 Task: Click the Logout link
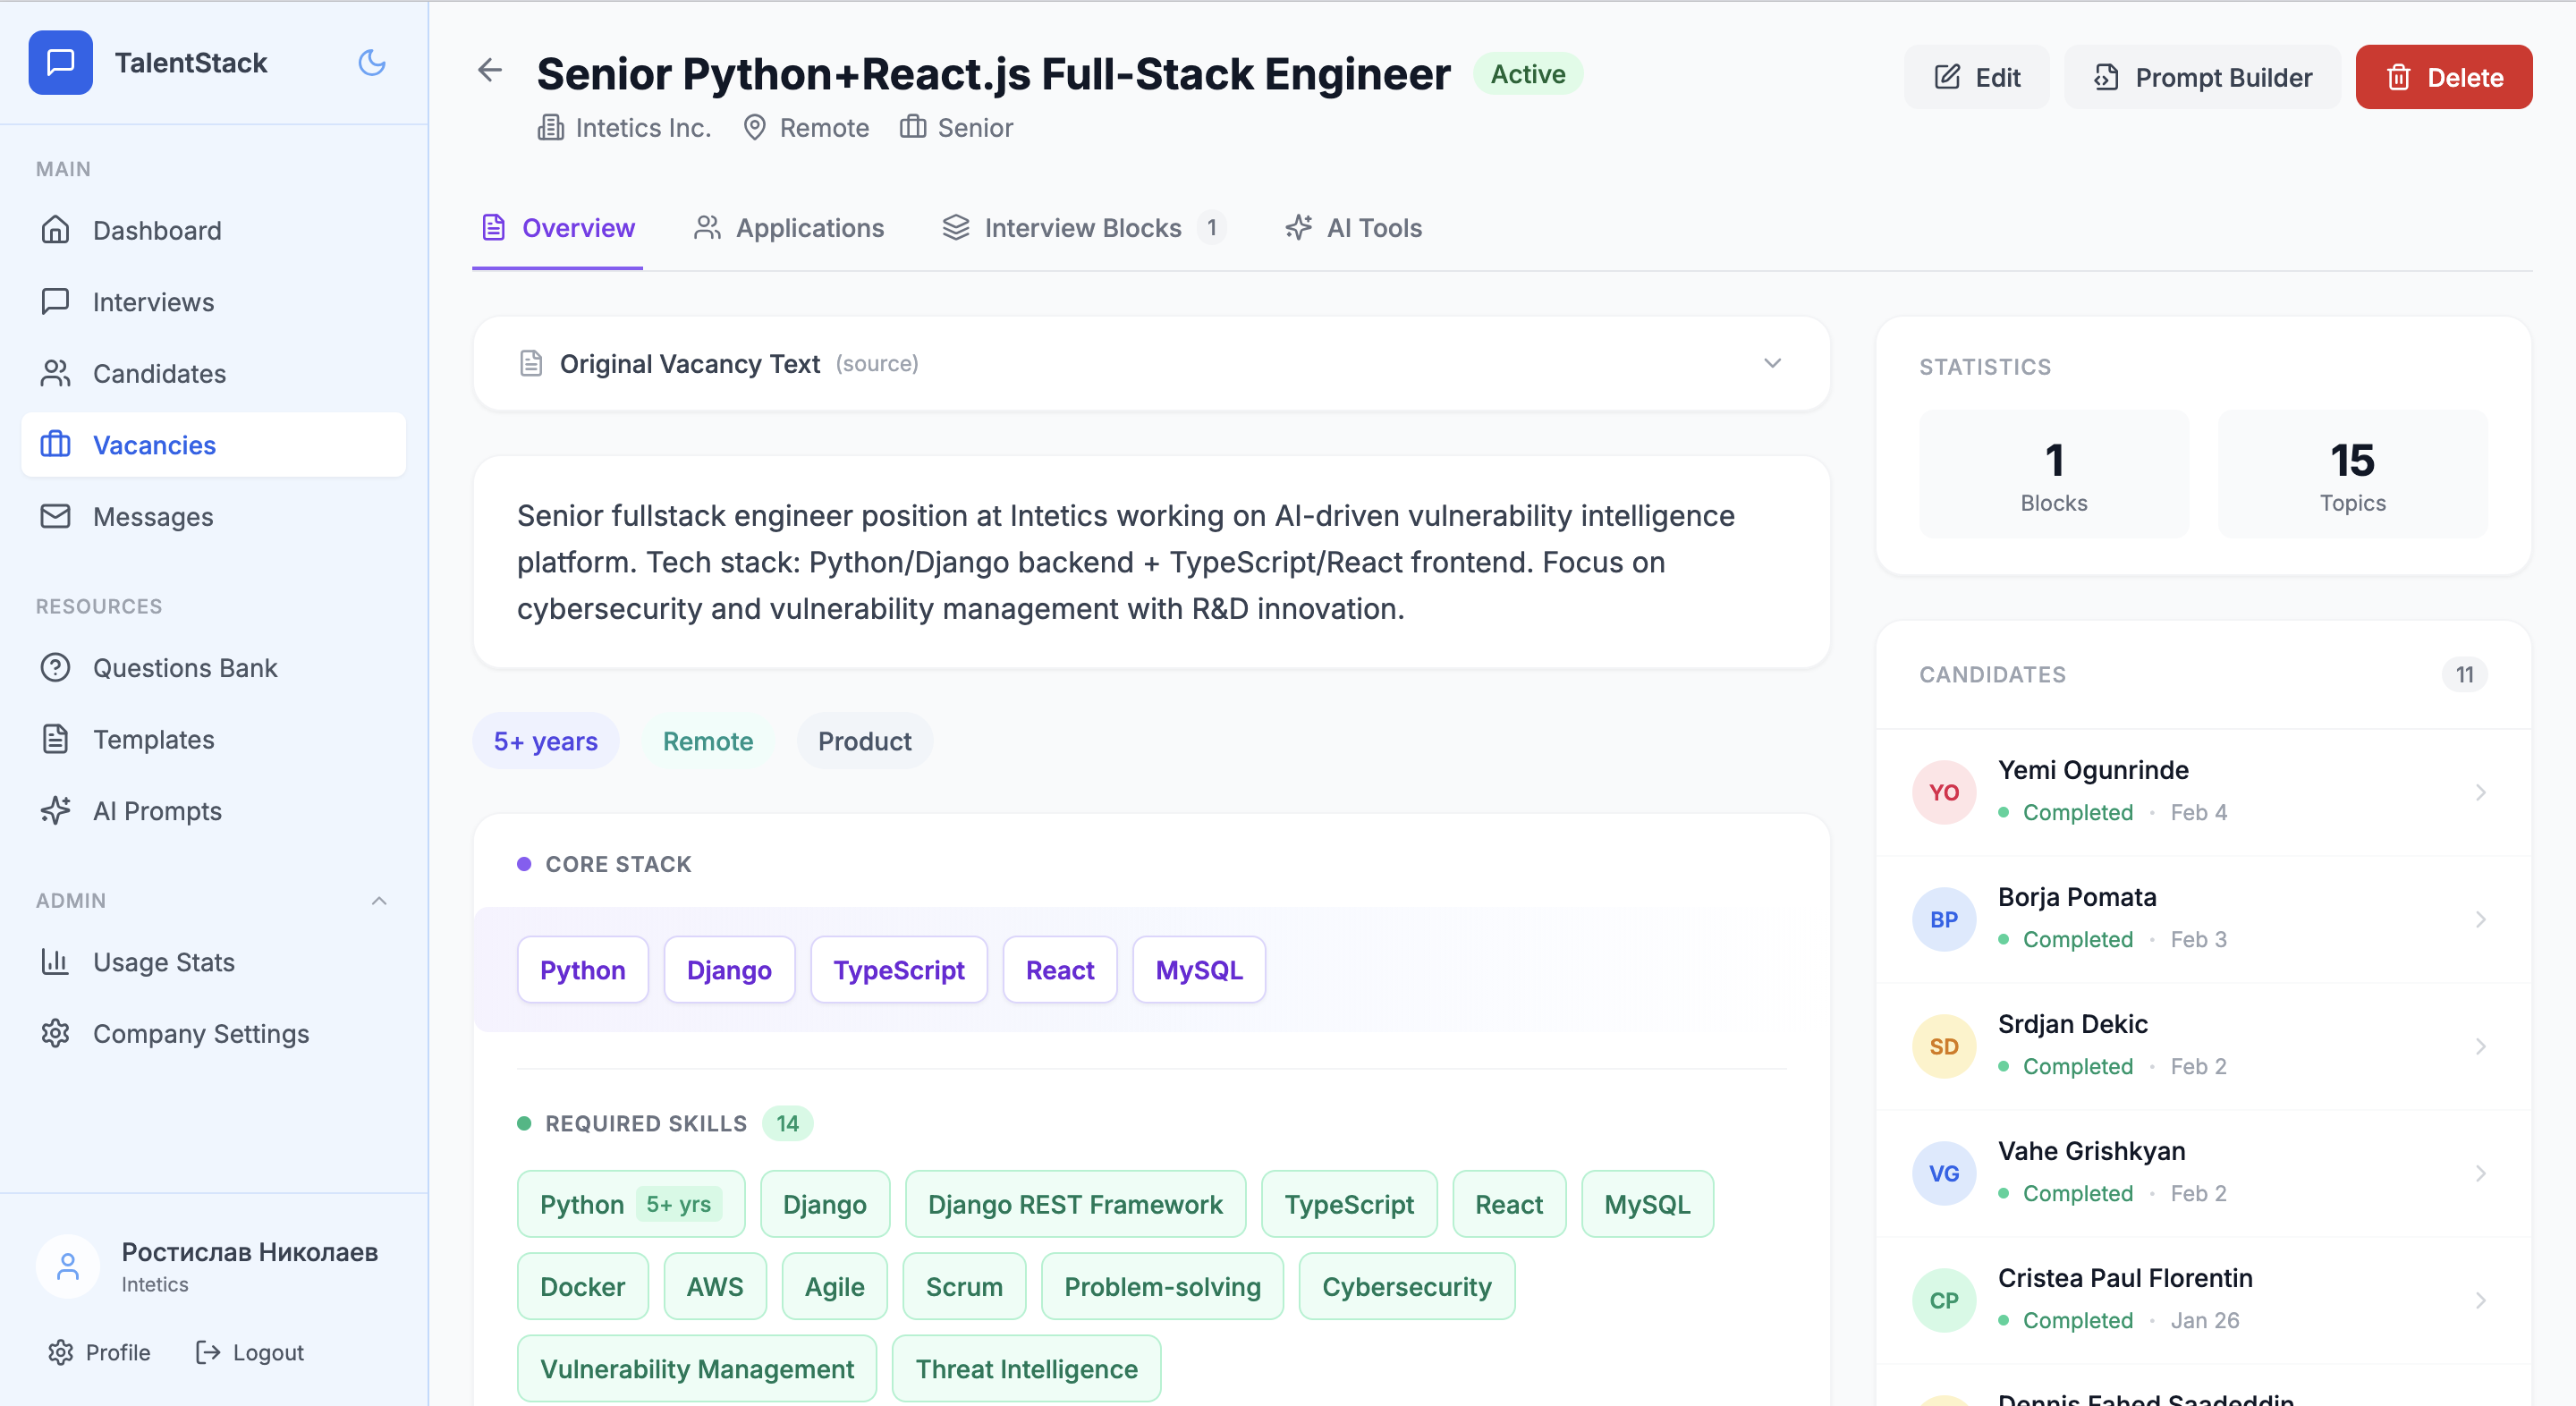coord(250,1352)
